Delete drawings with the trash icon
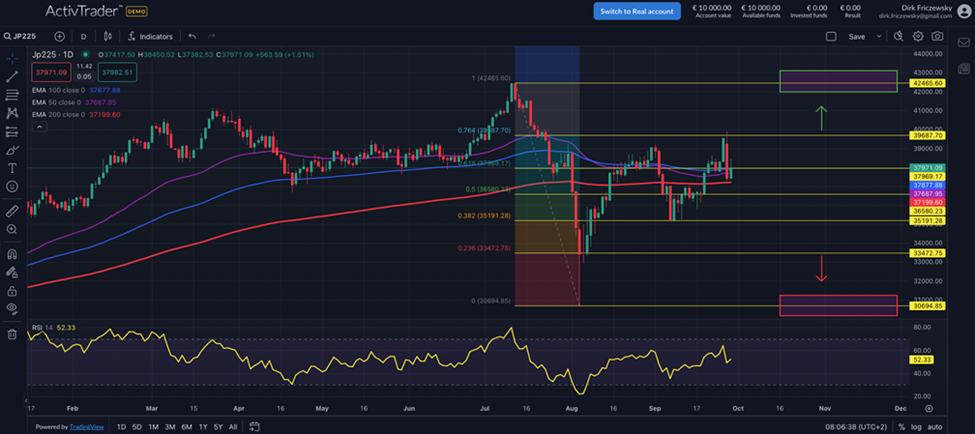The height and width of the screenshot is (434, 975). (x=12, y=334)
